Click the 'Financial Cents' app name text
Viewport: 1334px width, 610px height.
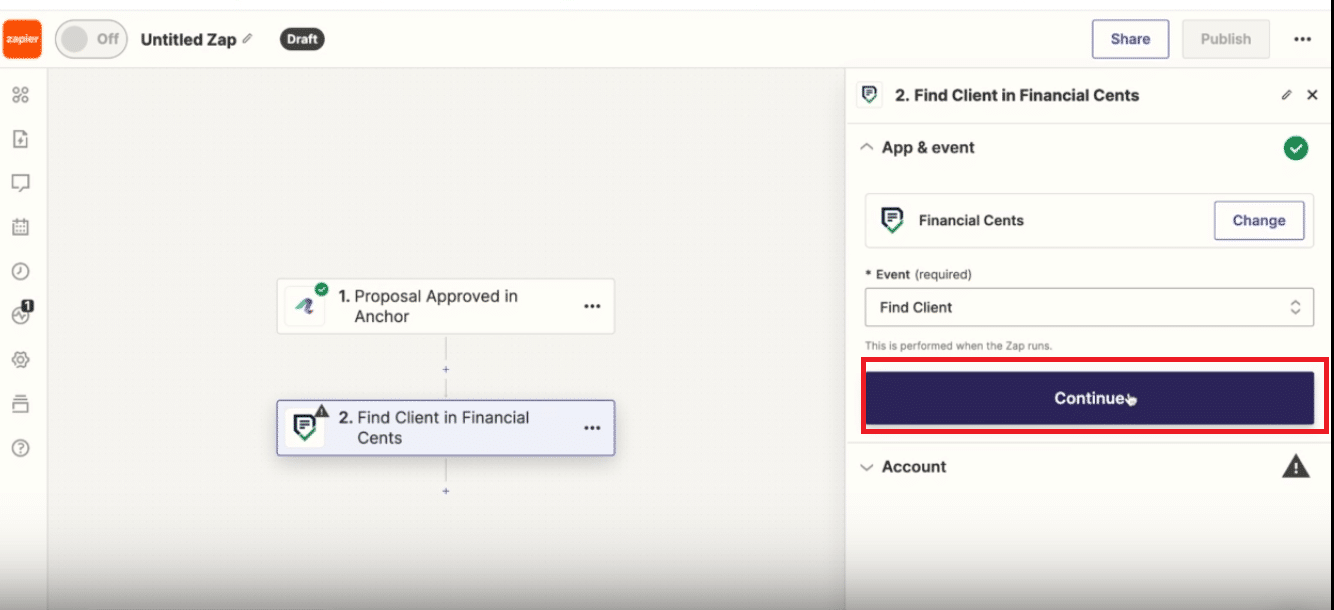click(x=971, y=220)
